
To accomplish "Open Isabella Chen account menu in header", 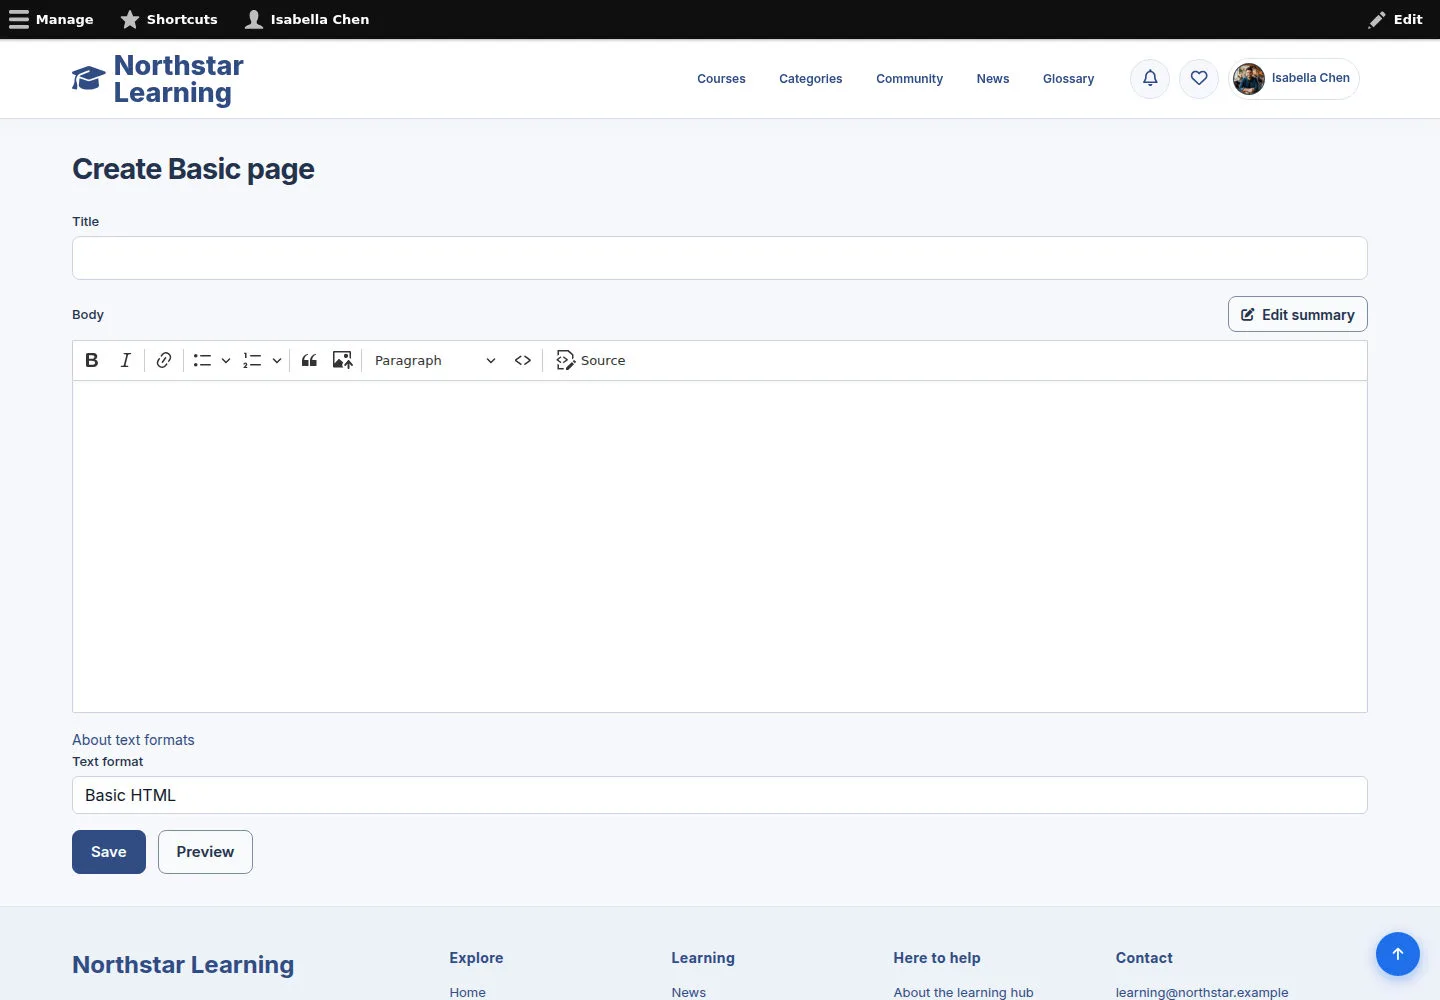I will 1294,78.
